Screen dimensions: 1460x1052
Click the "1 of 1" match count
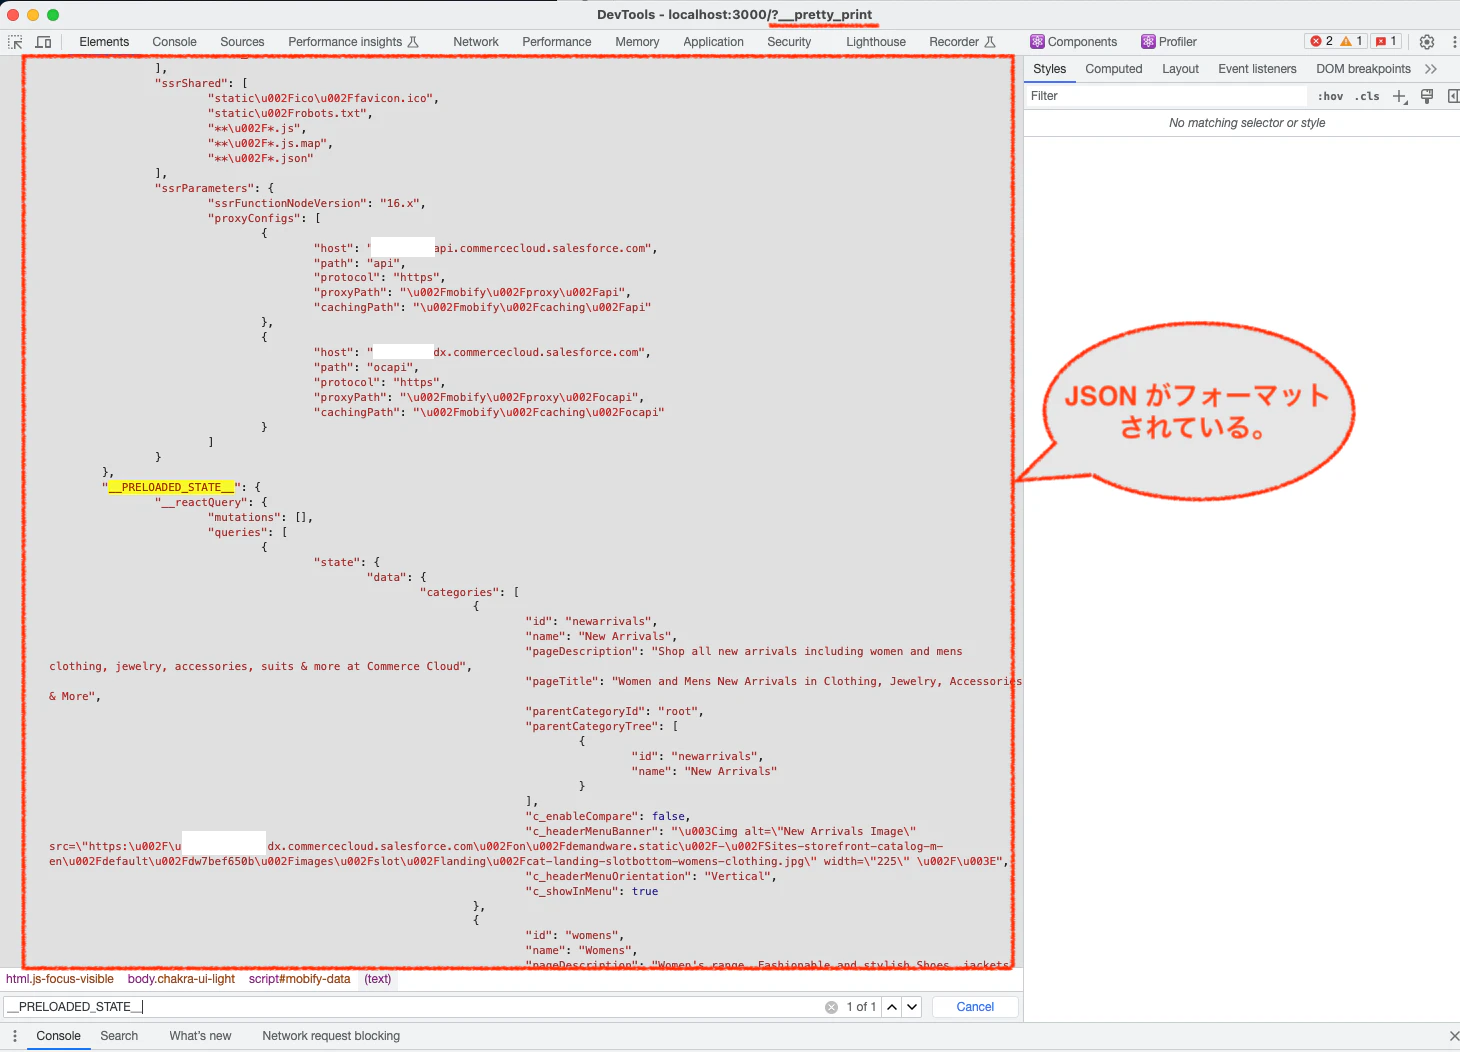point(861,1007)
